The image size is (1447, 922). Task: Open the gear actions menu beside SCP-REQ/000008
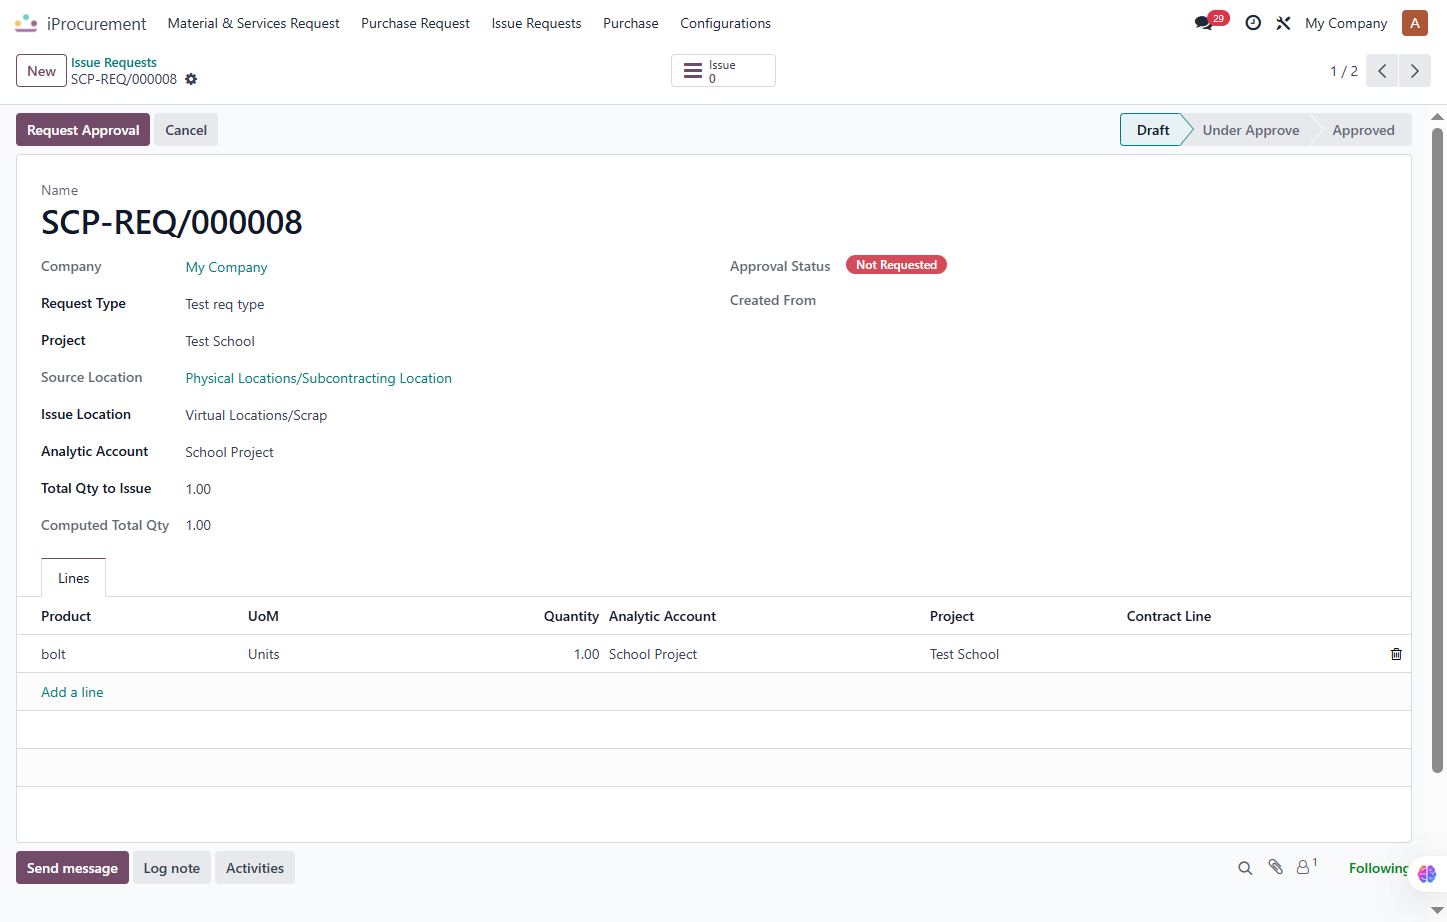[191, 79]
